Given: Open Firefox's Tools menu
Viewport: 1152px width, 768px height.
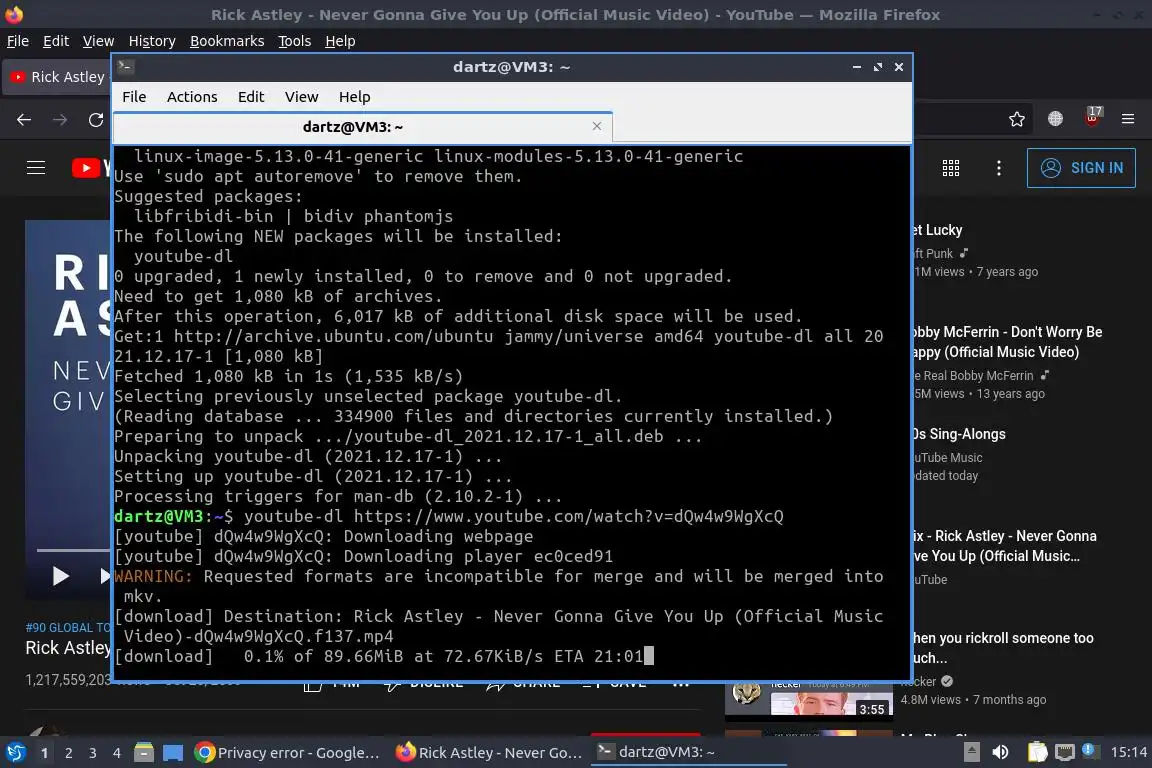Looking at the screenshot, I should [x=295, y=41].
